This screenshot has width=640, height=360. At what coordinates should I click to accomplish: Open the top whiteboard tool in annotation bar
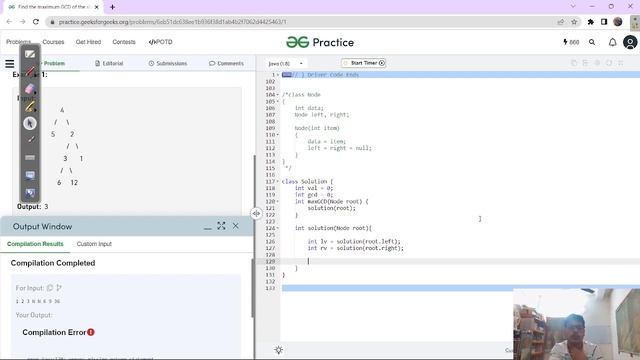click(30, 54)
